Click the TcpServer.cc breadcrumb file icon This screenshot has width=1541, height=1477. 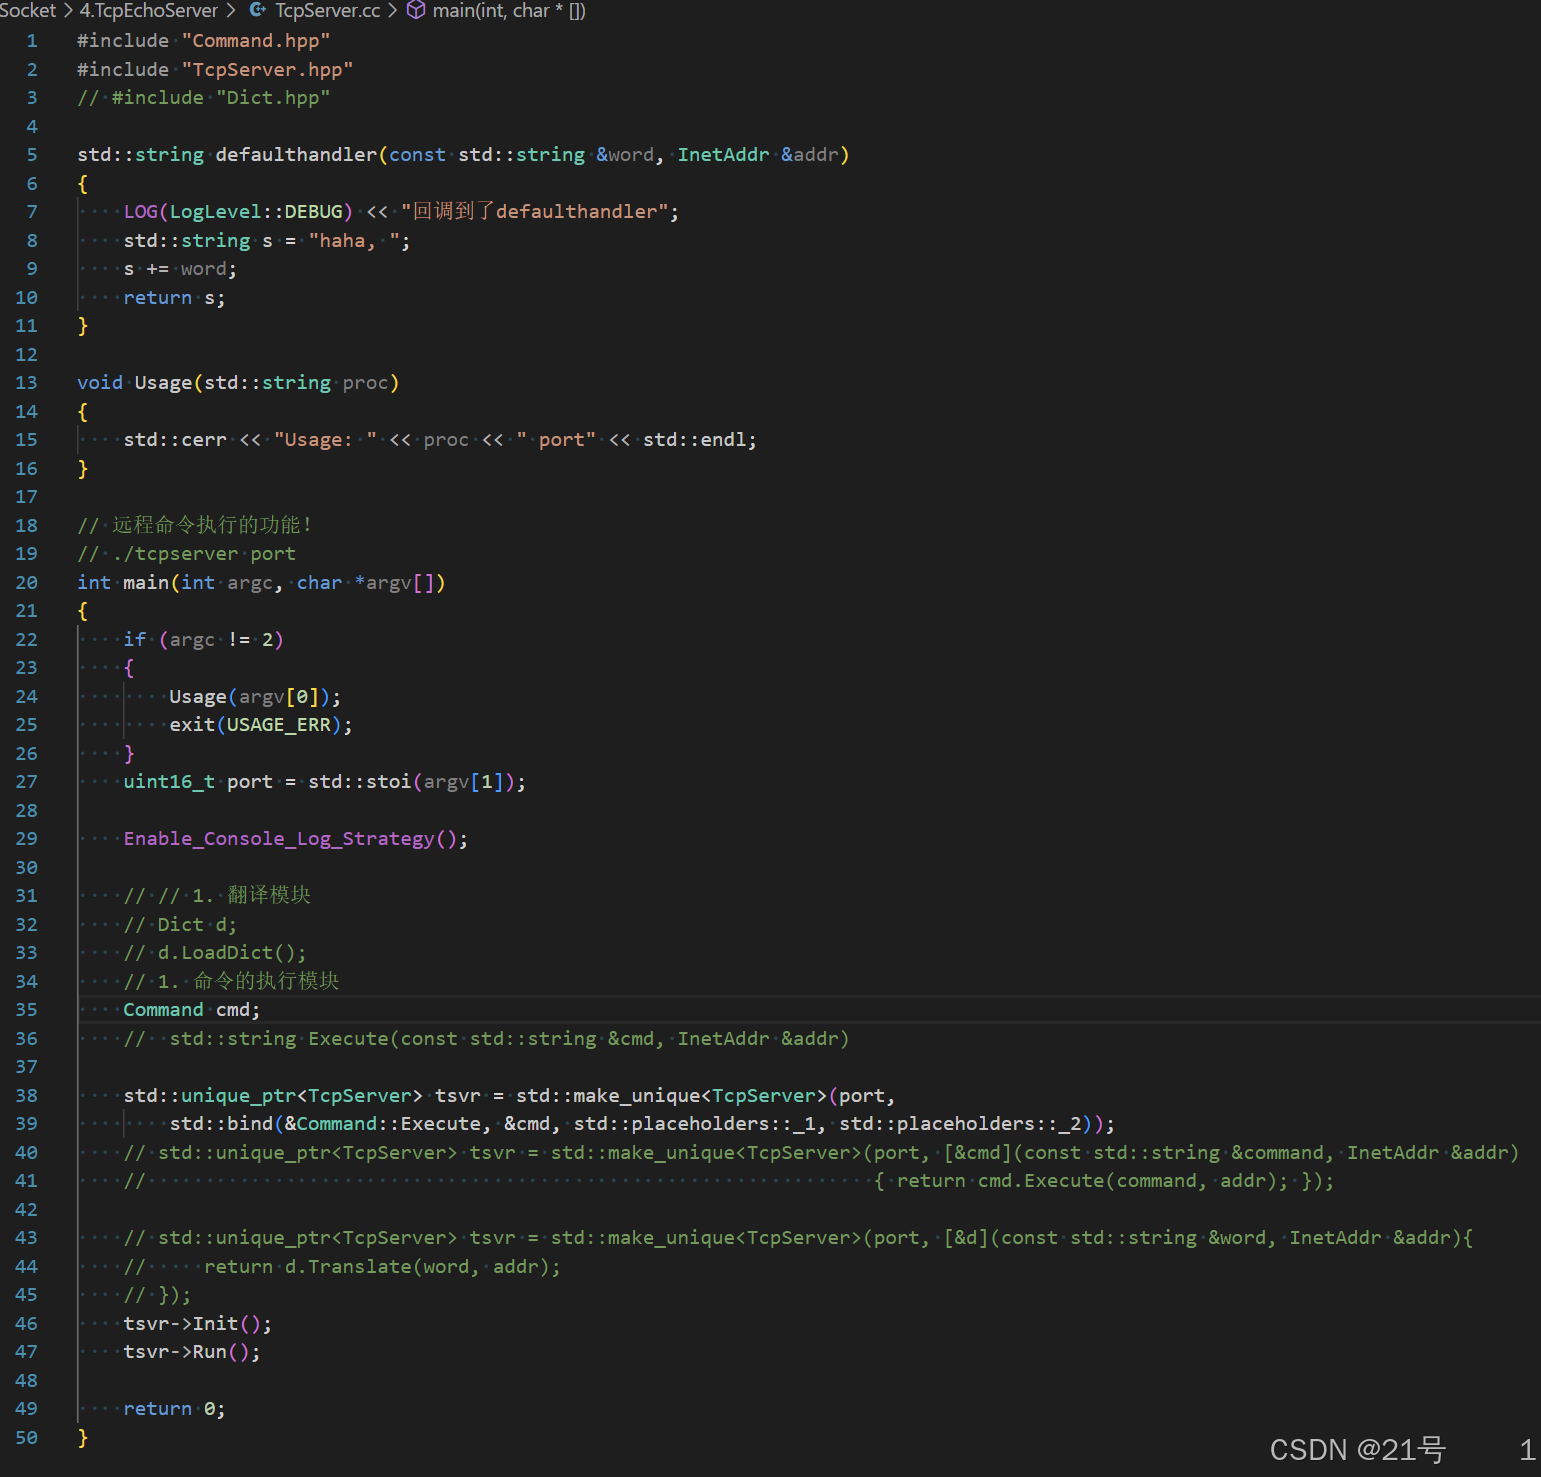[258, 10]
